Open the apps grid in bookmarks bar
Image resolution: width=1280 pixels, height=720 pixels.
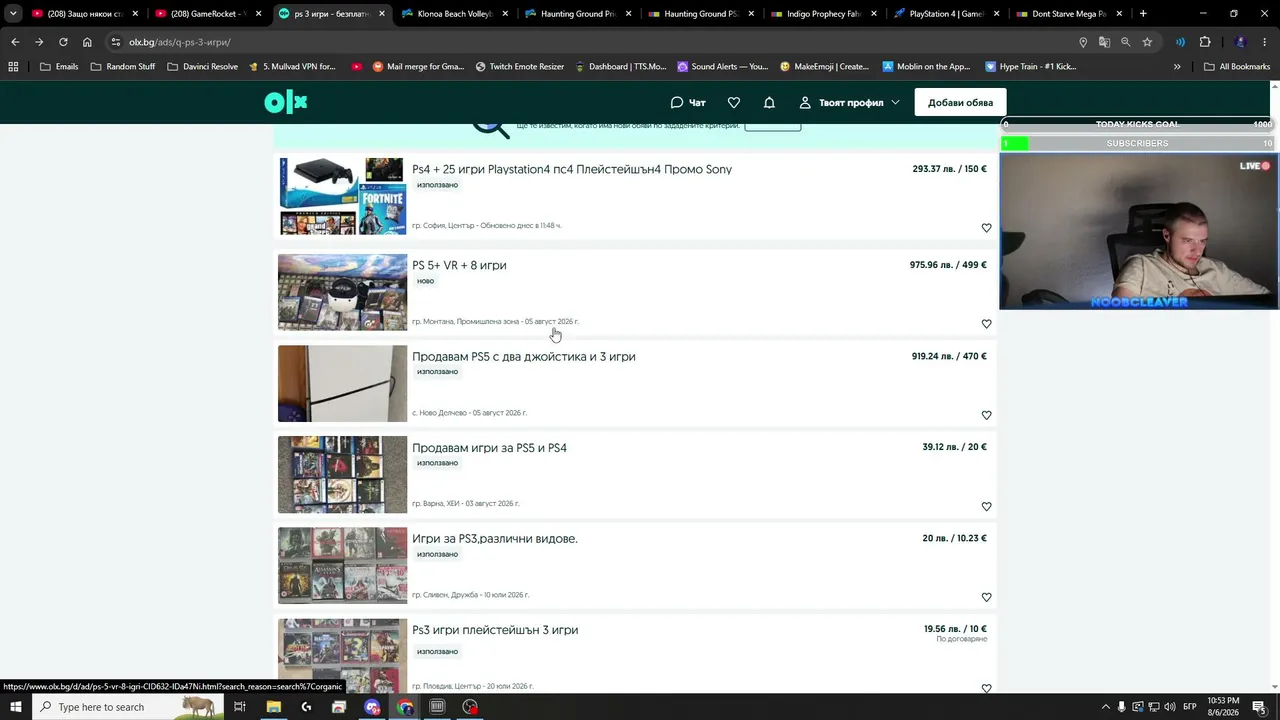[x=13, y=67]
